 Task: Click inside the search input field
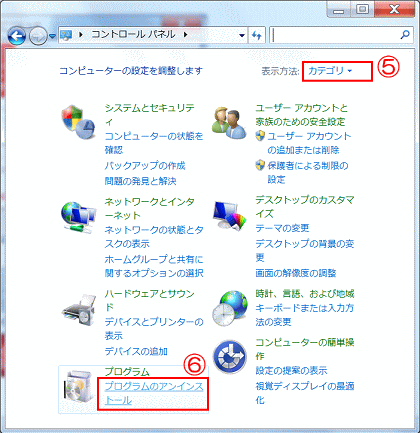point(335,35)
